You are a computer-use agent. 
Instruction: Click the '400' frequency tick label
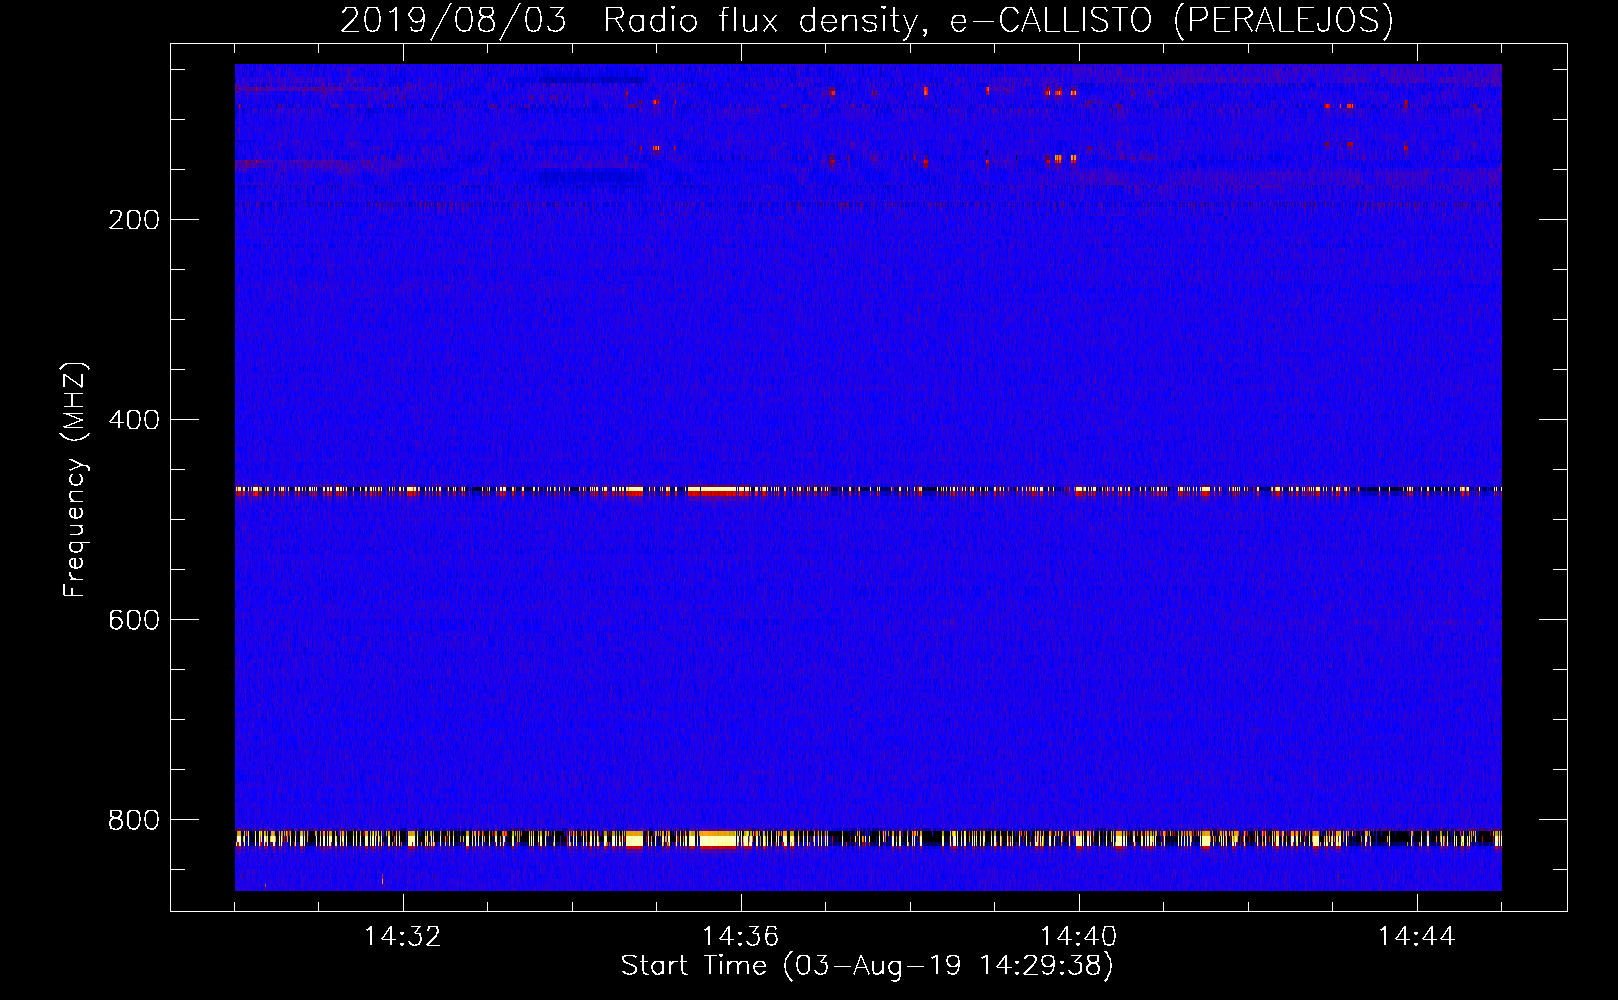tap(134, 420)
